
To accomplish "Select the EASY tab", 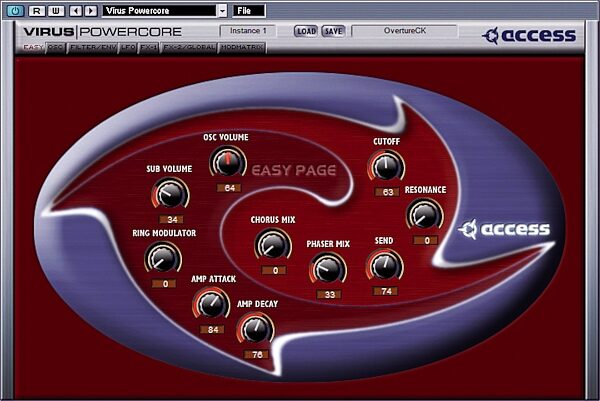I will point(33,47).
